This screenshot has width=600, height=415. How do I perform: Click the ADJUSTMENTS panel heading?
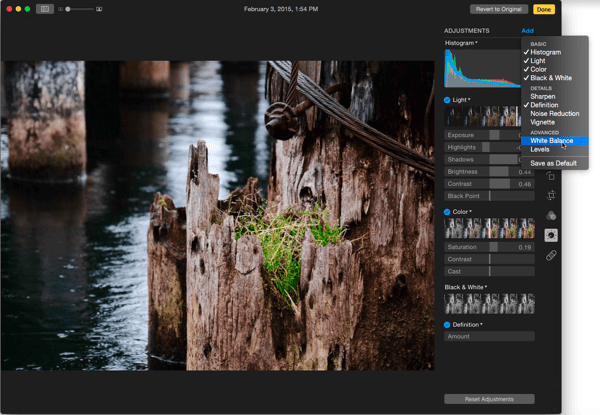click(x=466, y=31)
